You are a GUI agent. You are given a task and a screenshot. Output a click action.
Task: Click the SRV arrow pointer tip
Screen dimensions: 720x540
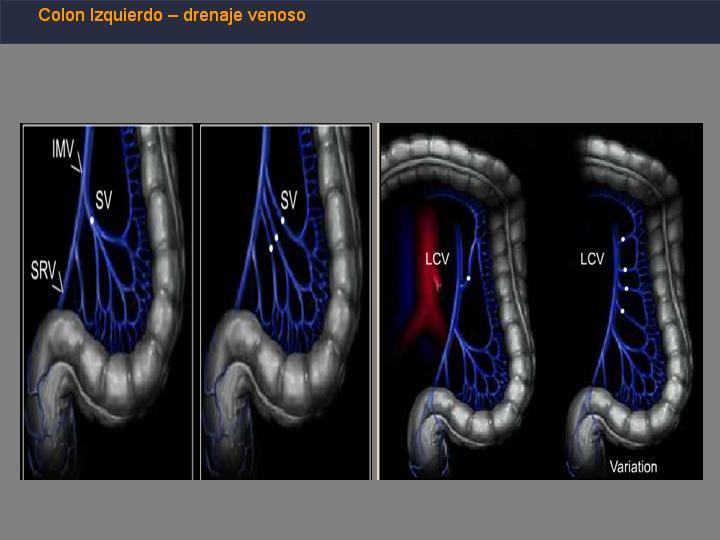coord(62,291)
